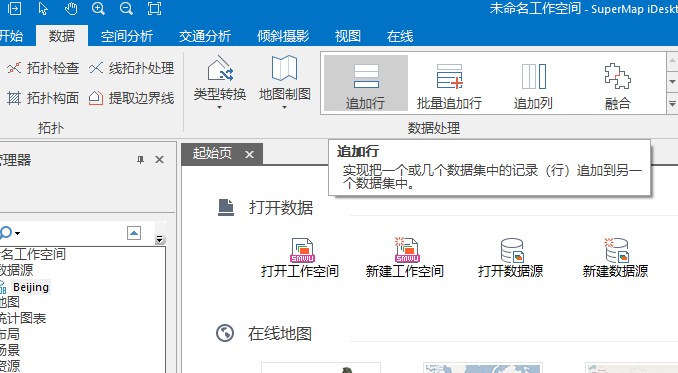Click the 在线地图 section heading
678x373 pixels.
[x=280, y=334]
